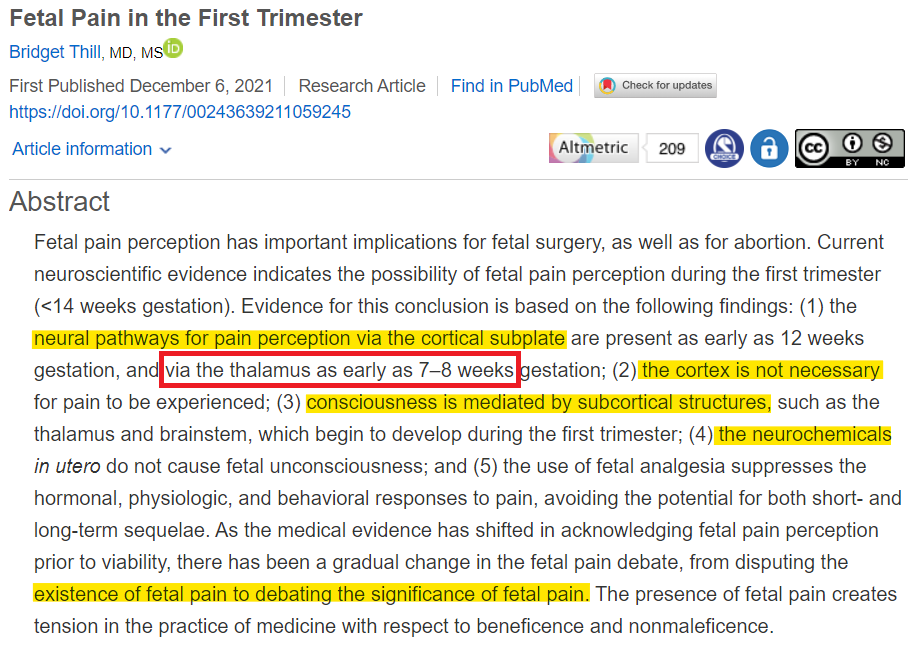Image resolution: width=922 pixels, height=653 pixels.
Task: Open author Bridget Thill's profile link
Action: pyautogui.click(x=55, y=52)
